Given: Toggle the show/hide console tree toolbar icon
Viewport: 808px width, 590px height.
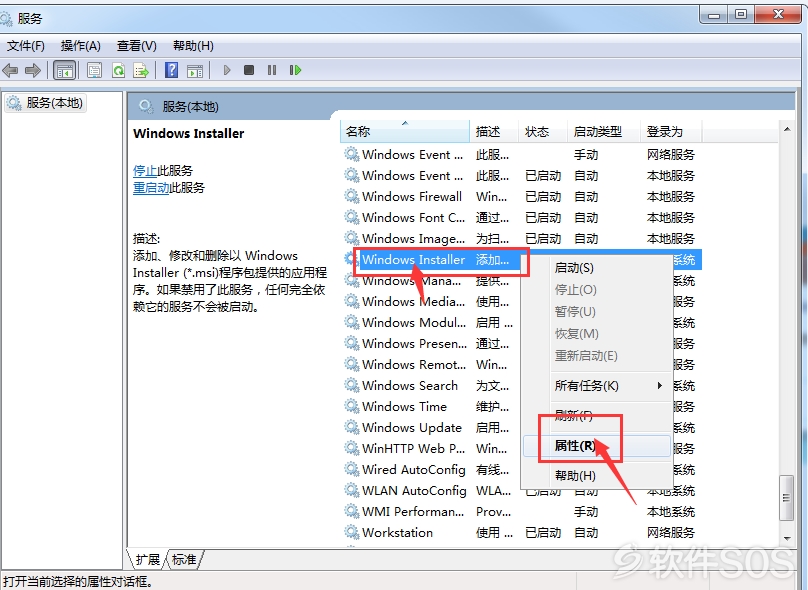Looking at the screenshot, I should tap(65, 70).
